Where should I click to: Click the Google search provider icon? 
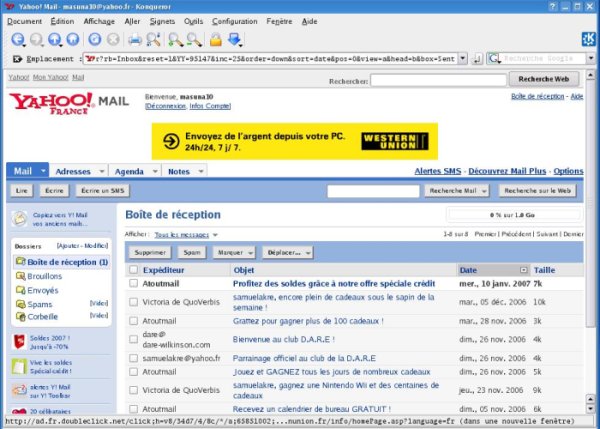tap(494, 59)
